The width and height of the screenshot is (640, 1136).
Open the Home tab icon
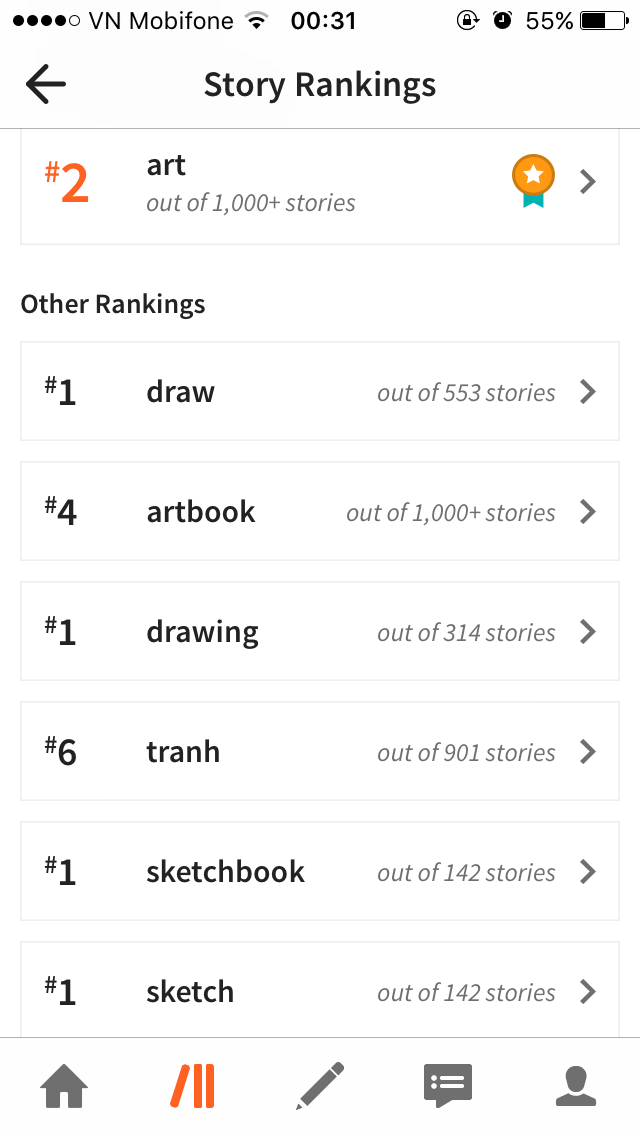(64, 1086)
